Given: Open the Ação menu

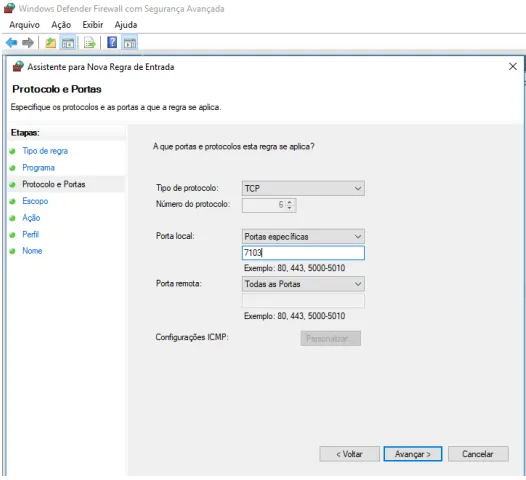Looking at the screenshot, I should [x=61, y=25].
